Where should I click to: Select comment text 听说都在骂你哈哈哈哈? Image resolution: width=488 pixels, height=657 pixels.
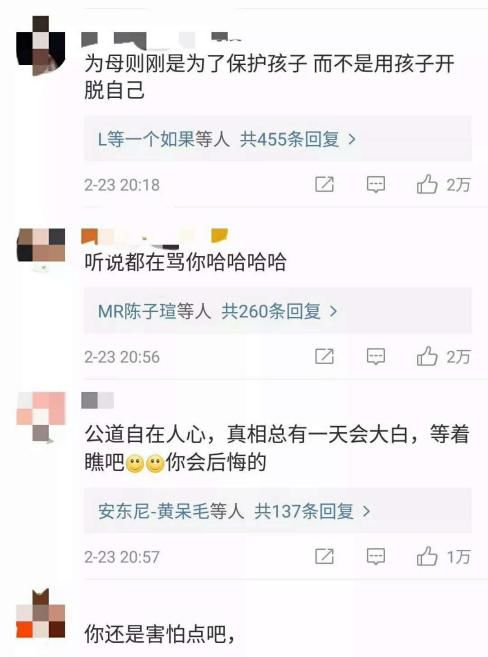point(186,262)
